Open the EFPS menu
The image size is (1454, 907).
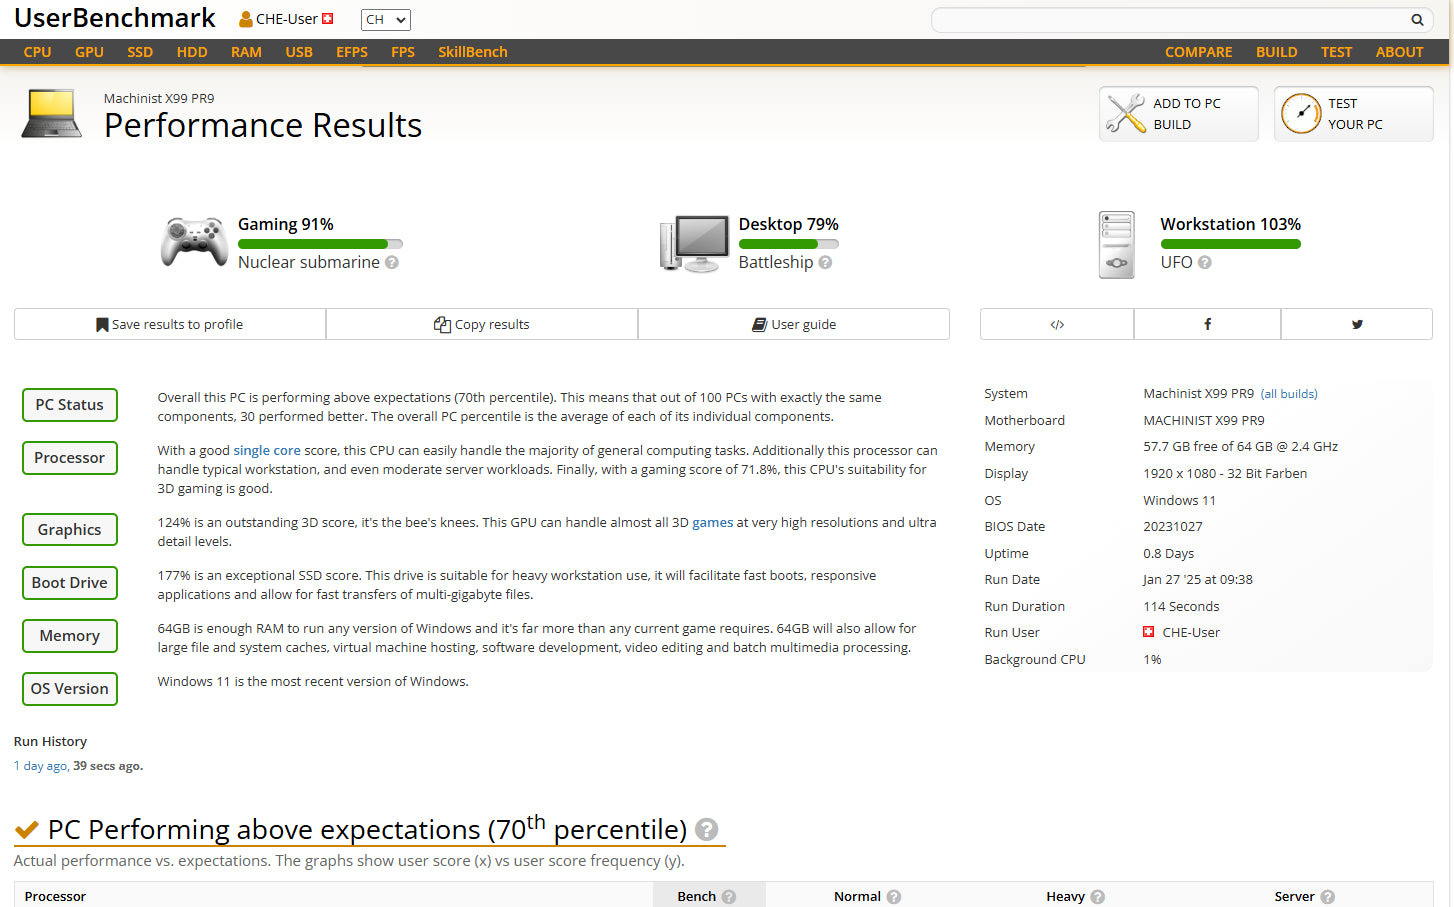352,52
